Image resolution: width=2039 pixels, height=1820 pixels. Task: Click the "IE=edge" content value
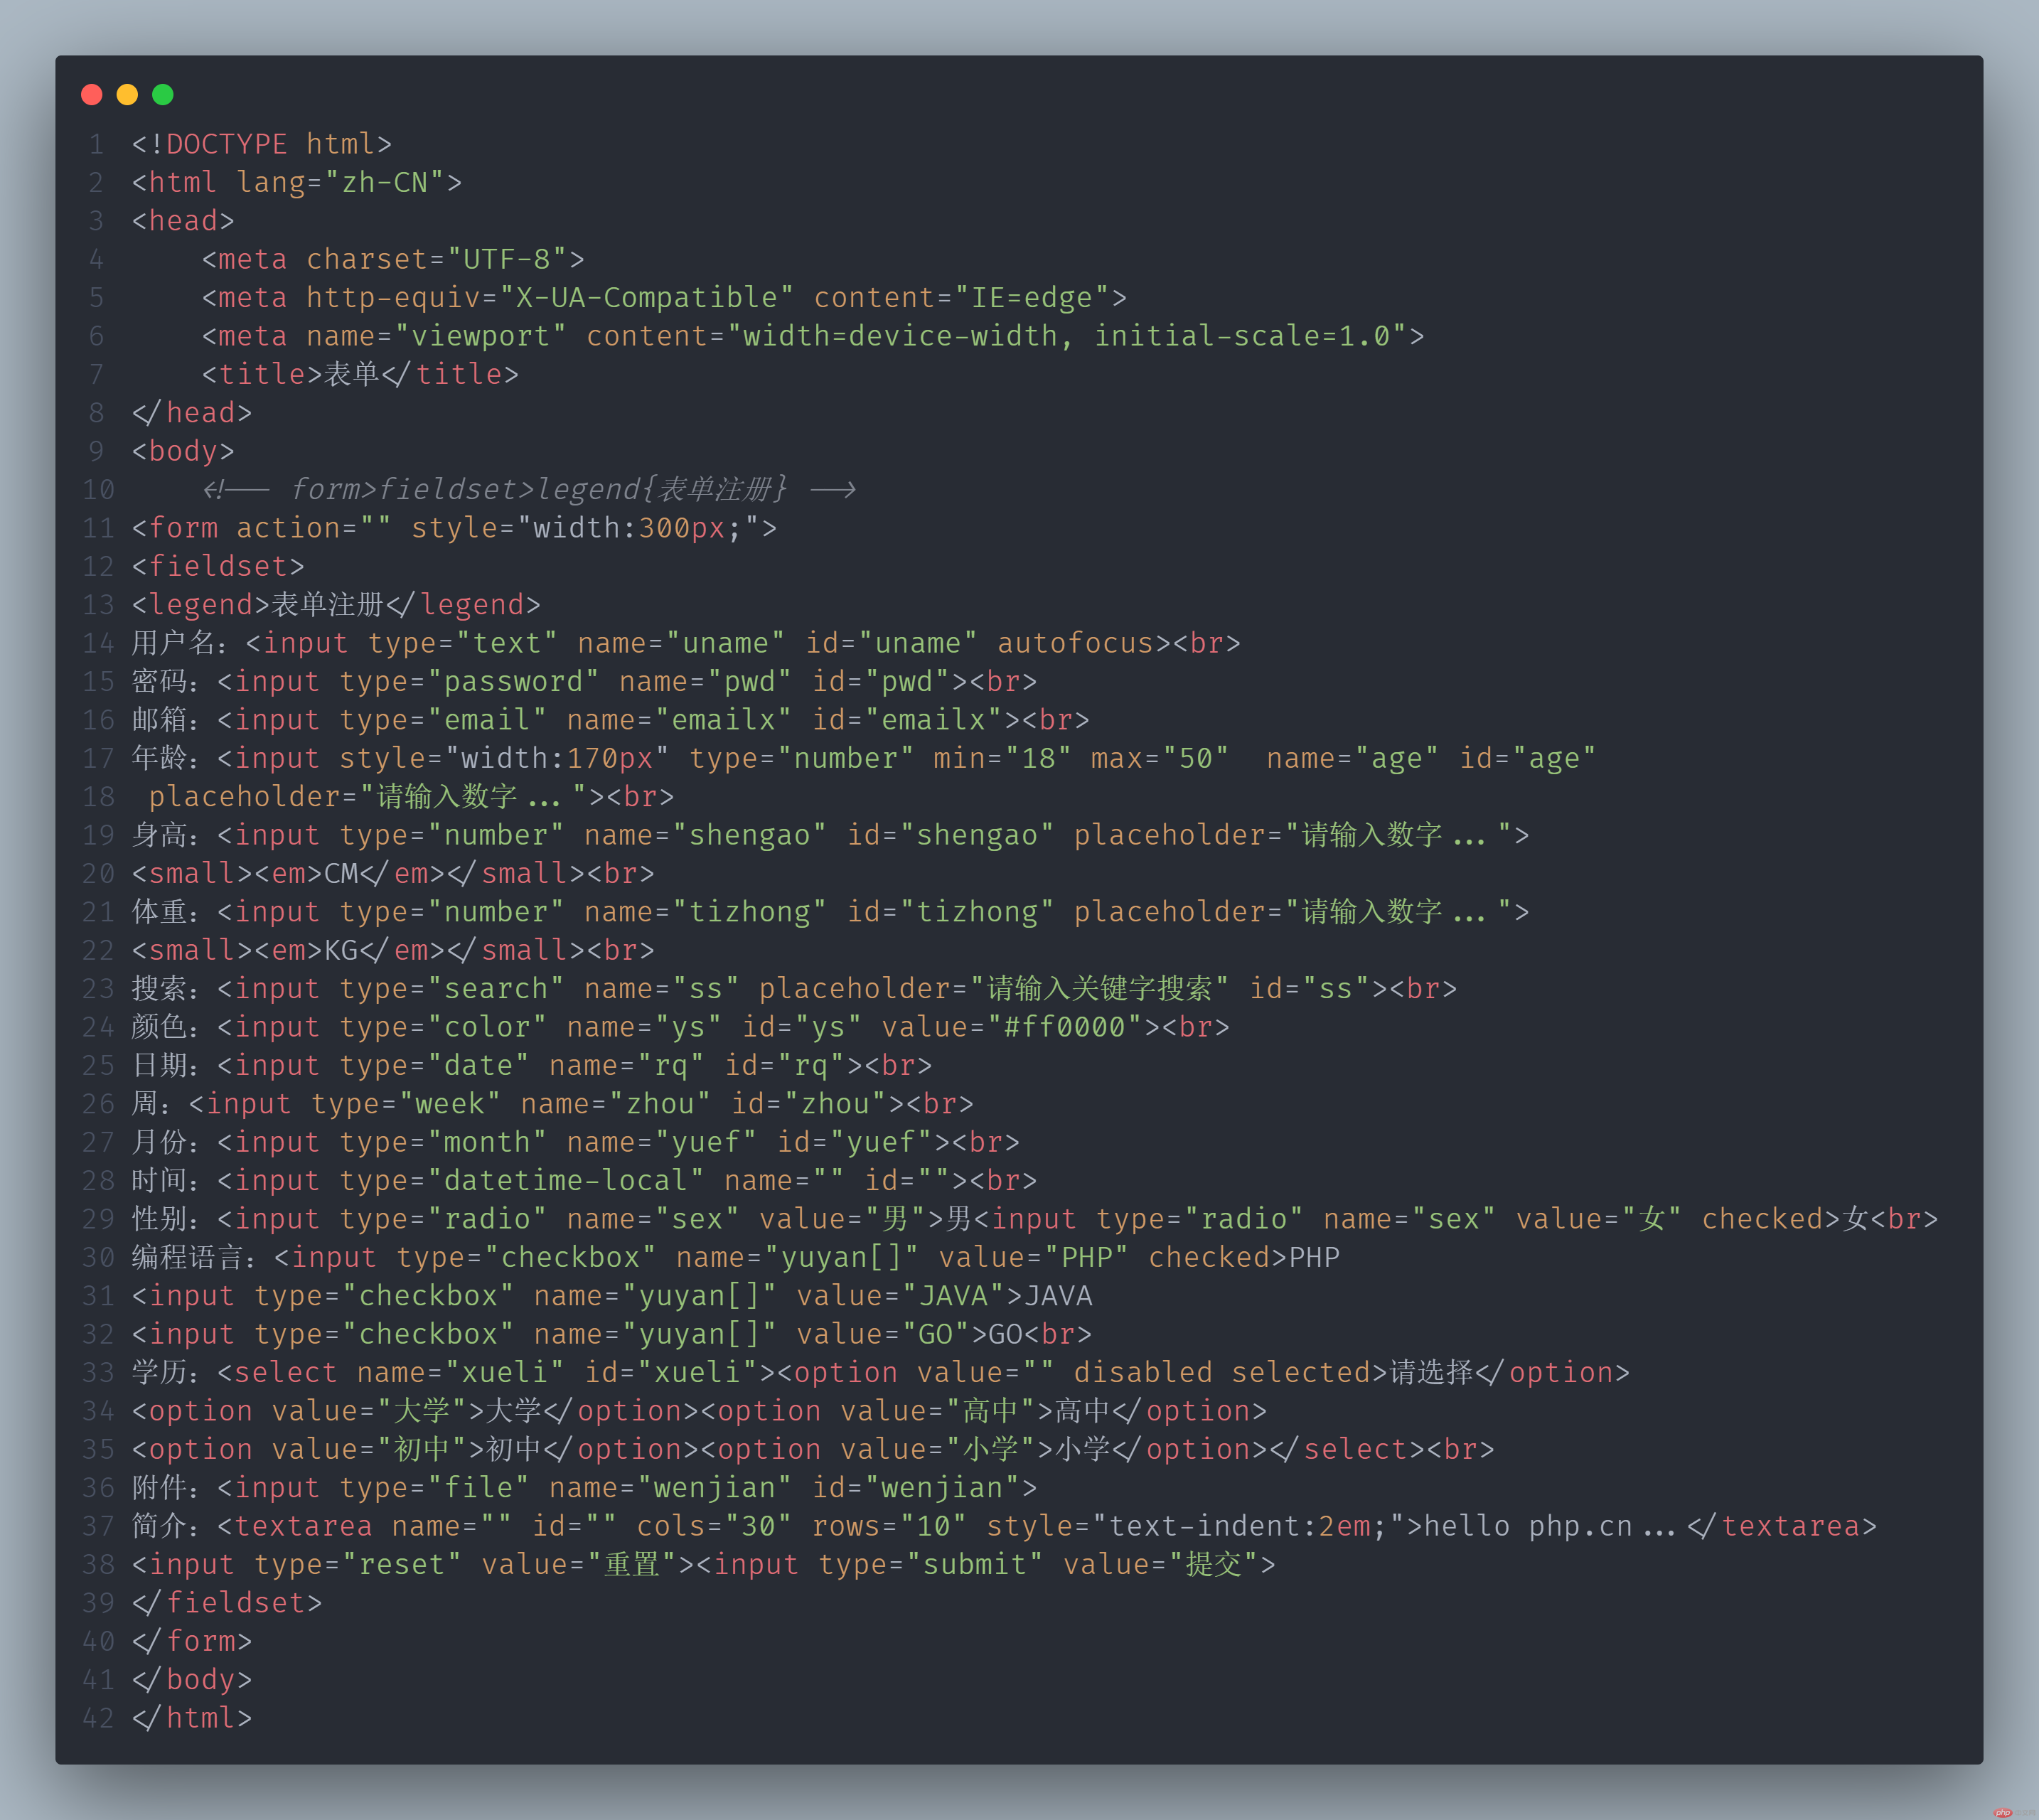click(x=1032, y=297)
